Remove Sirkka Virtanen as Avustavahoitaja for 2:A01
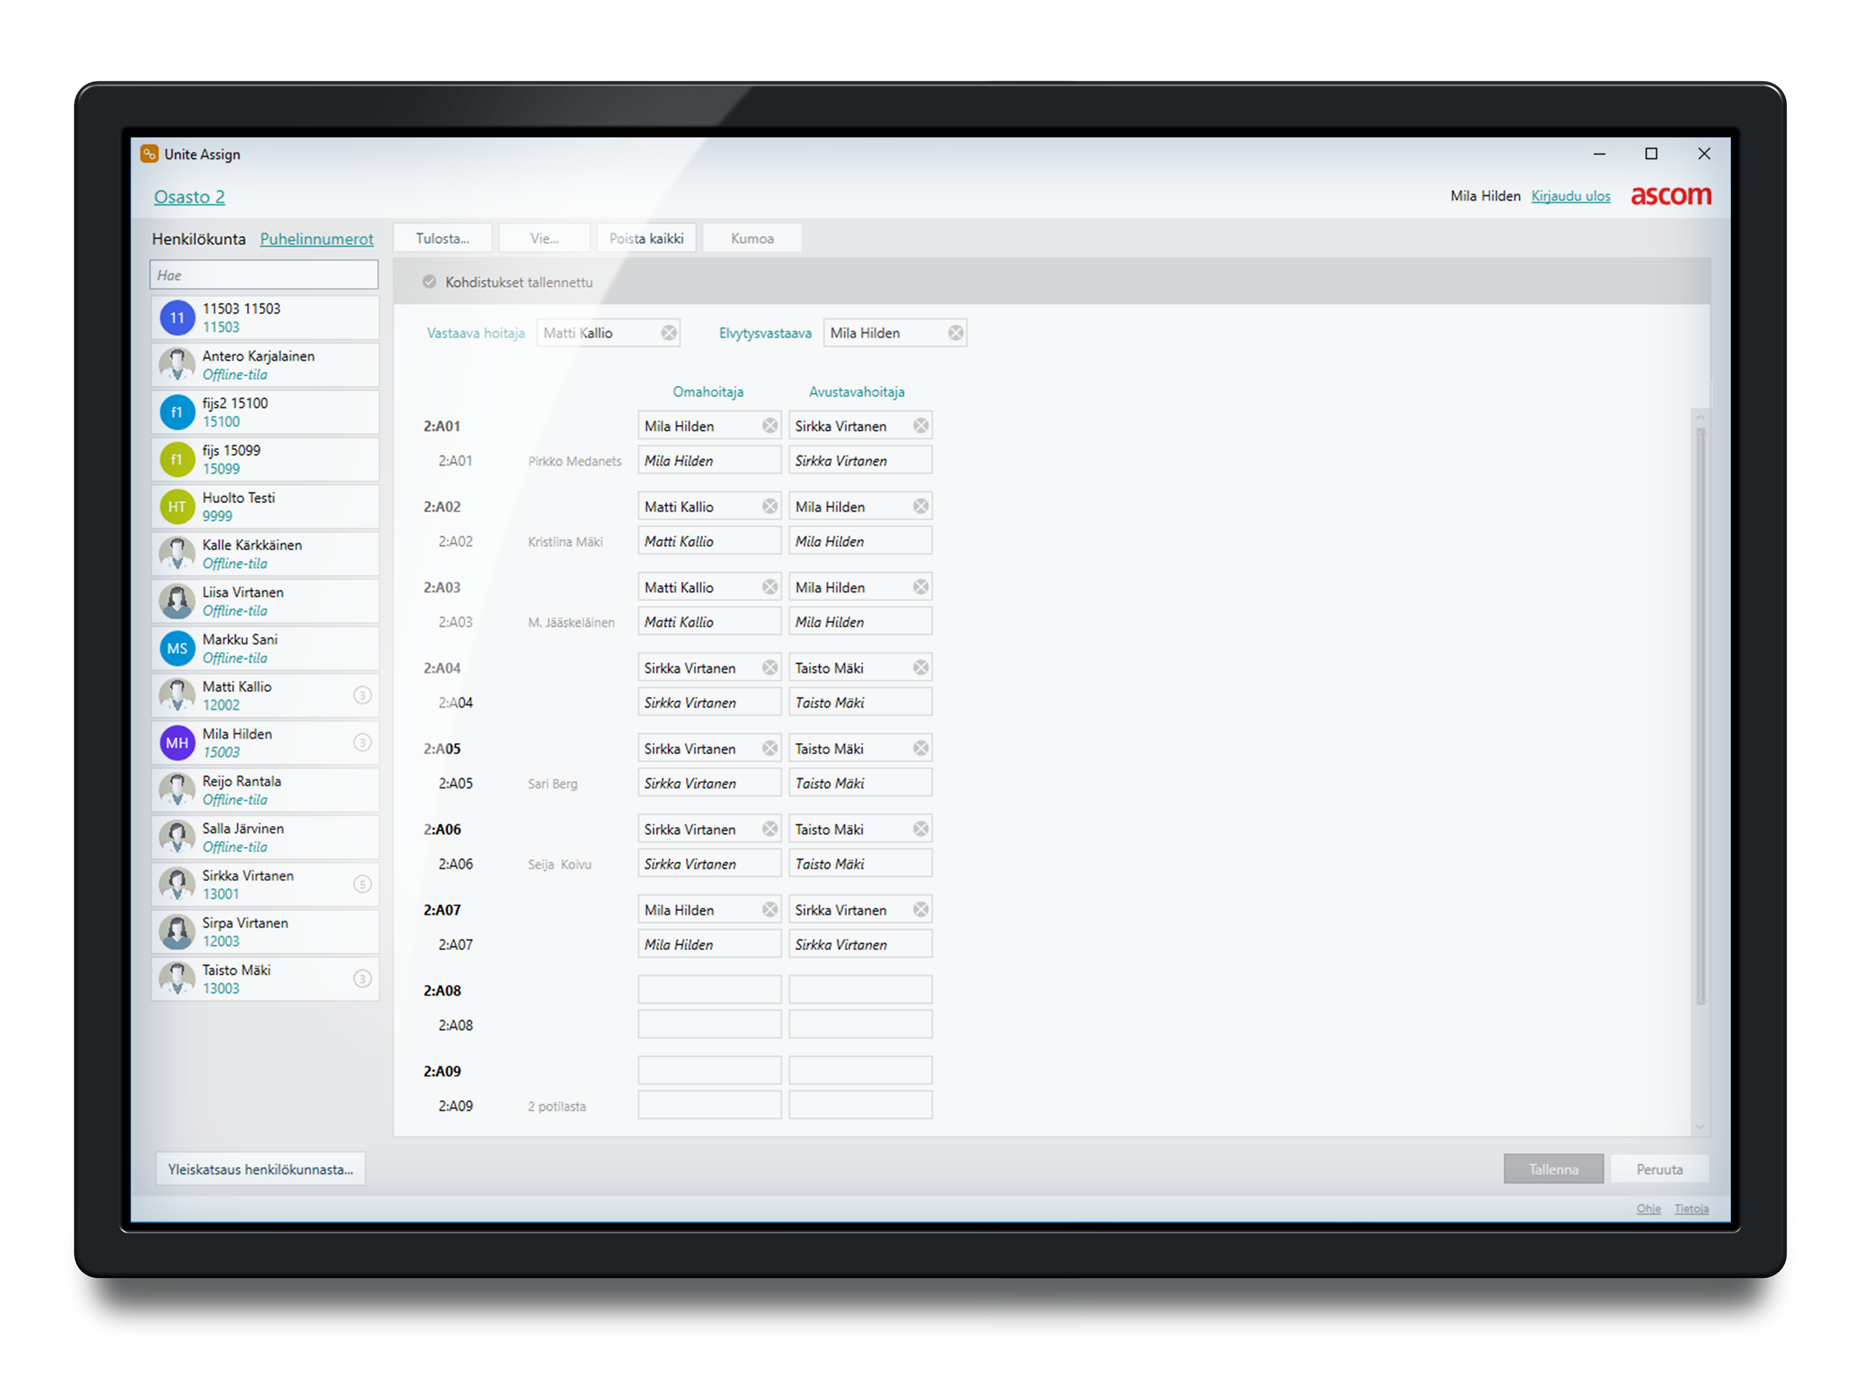The image size is (1862, 1375). [921, 426]
